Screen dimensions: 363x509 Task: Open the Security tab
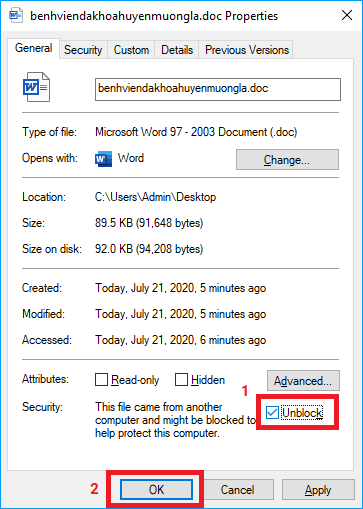click(x=83, y=50)
